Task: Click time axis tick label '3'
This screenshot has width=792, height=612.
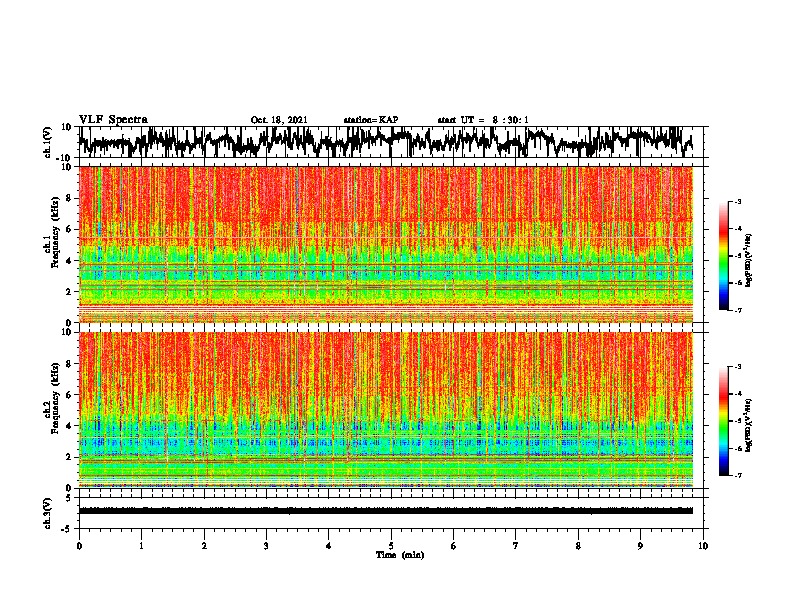Action: [x=266, y=546]
